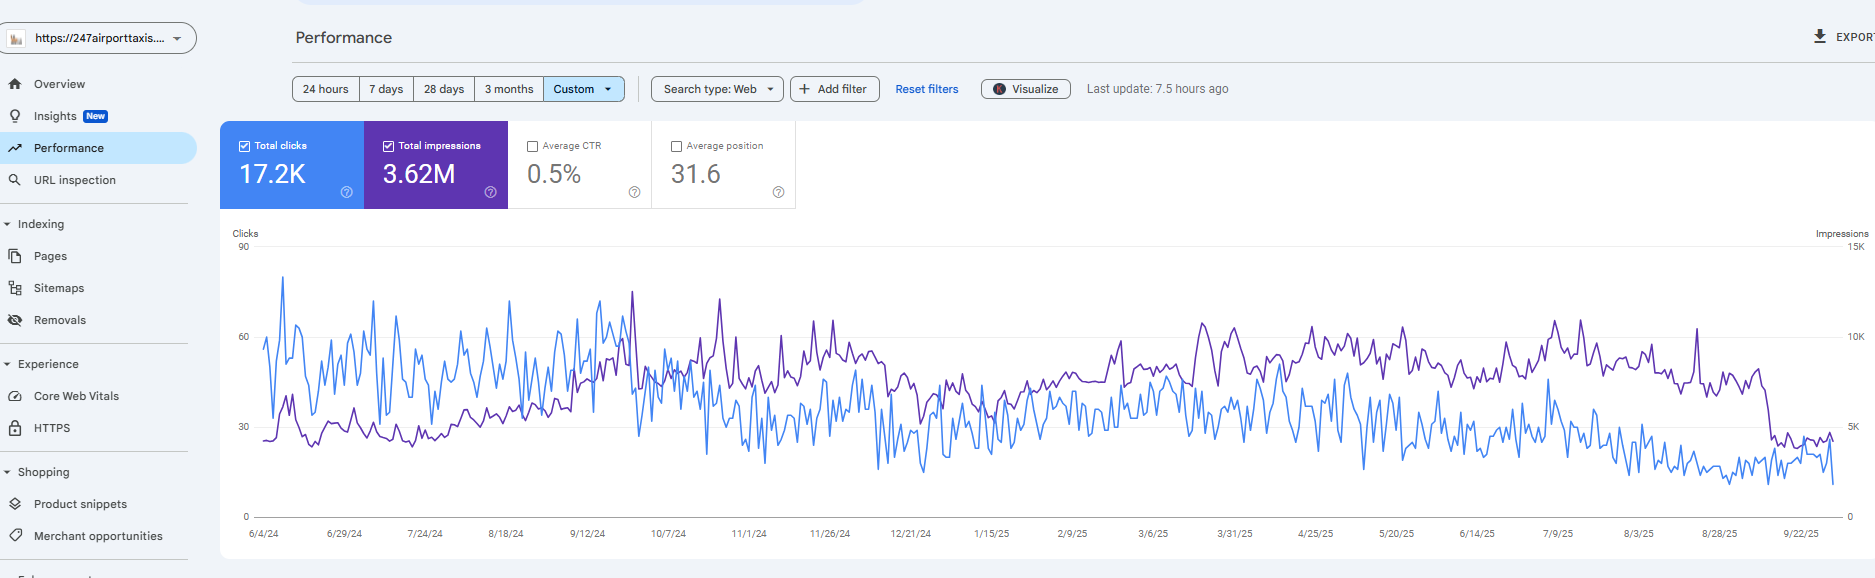This screenshot has width=1875, height=578.
Task: Enable the Average position checkbox
Action: (x=676, y=146)
